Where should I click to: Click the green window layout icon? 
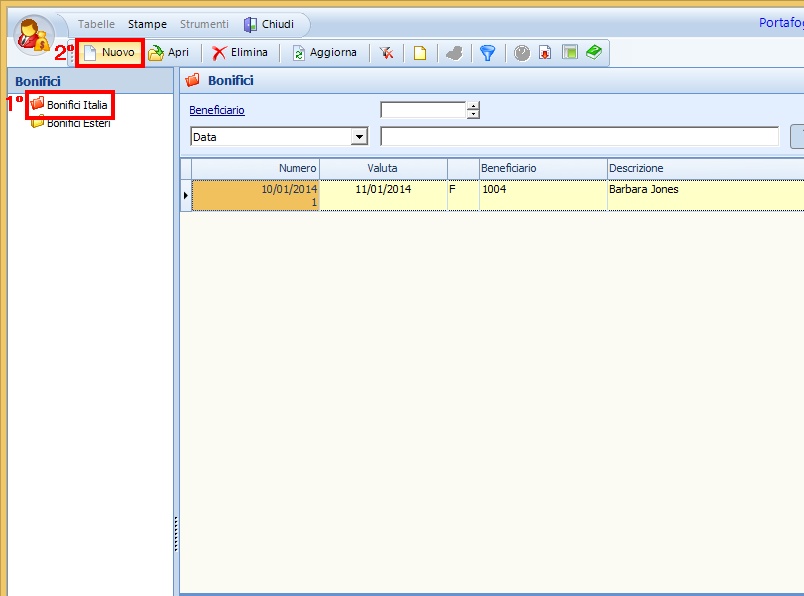(569, 53)
